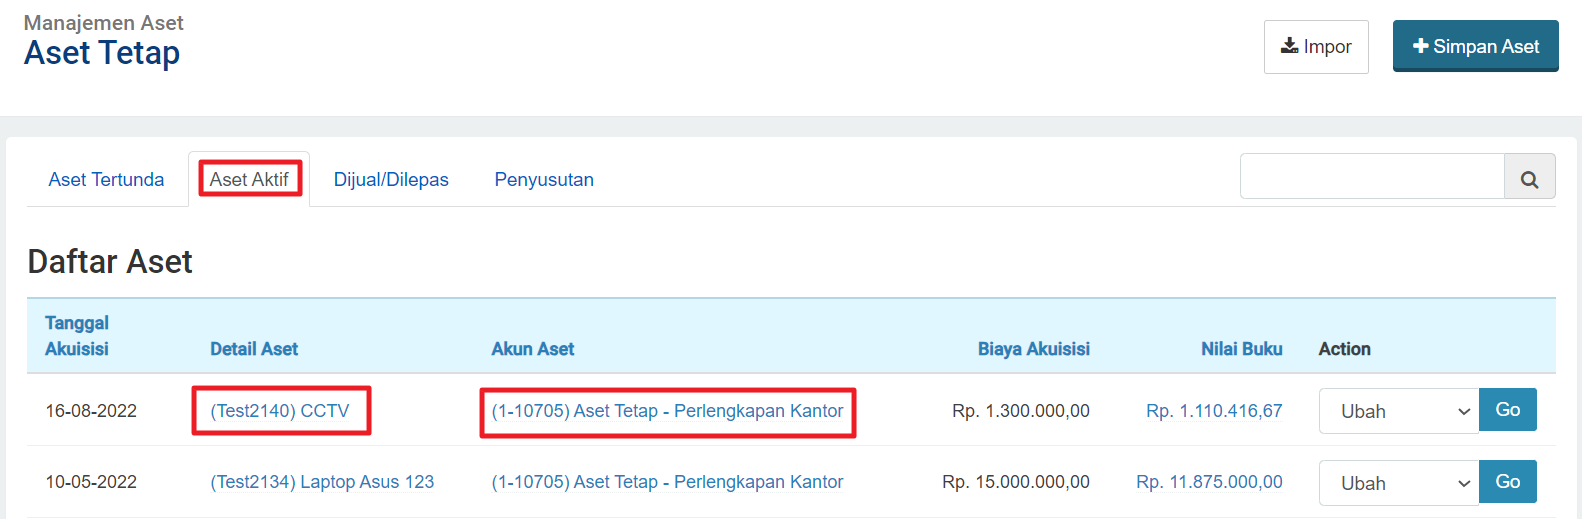Select the Aset Aktif tab
Image resolution: width=1582 pixels, height=519 pixels.
249,180
